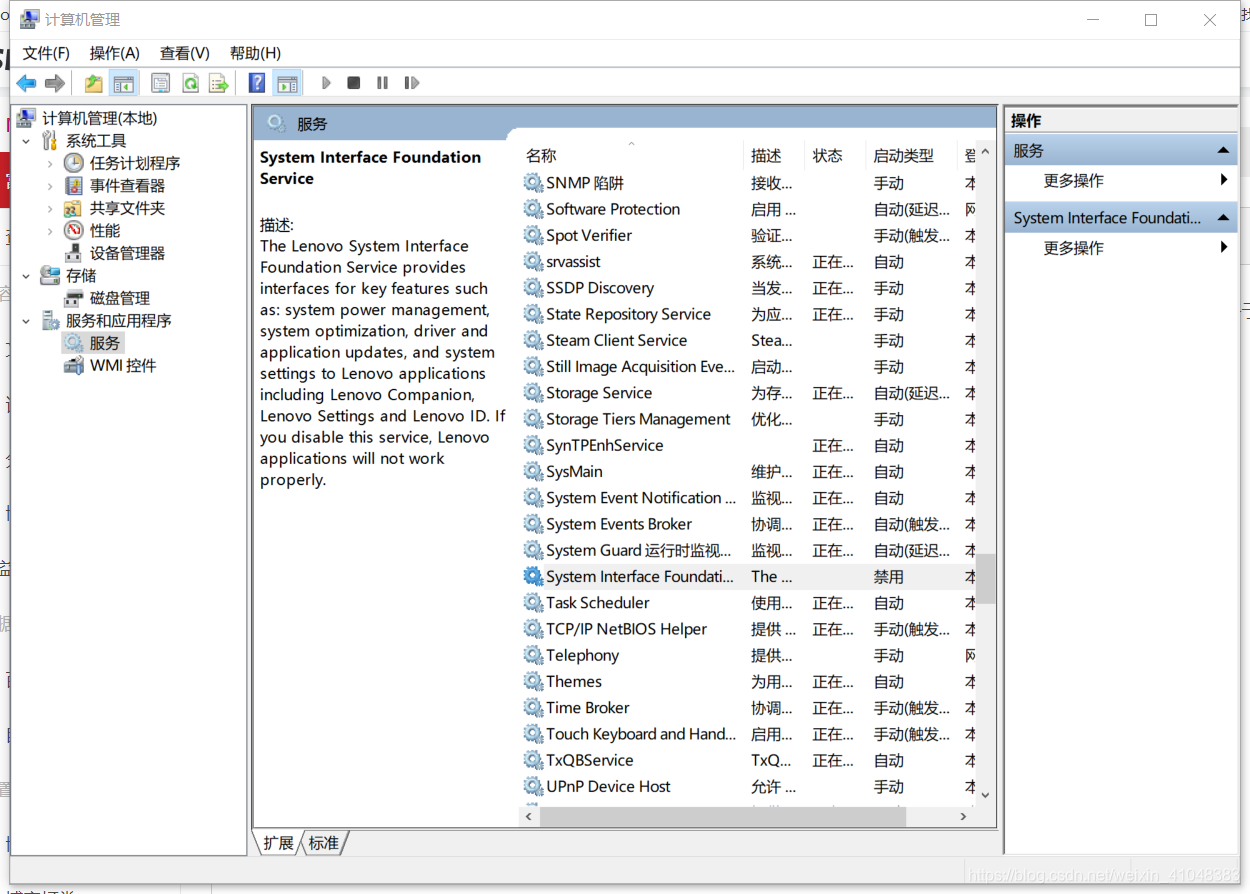Open the 操作(A) menu
Screen dimensions: 1250x894
point(115,53)
